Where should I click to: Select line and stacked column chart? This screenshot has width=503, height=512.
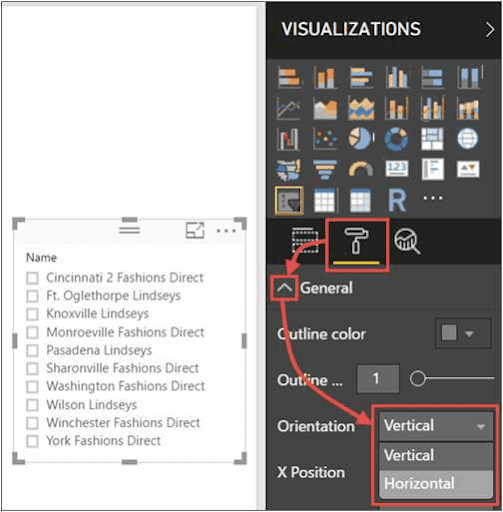pyautogui.click(x=397, y=108)
